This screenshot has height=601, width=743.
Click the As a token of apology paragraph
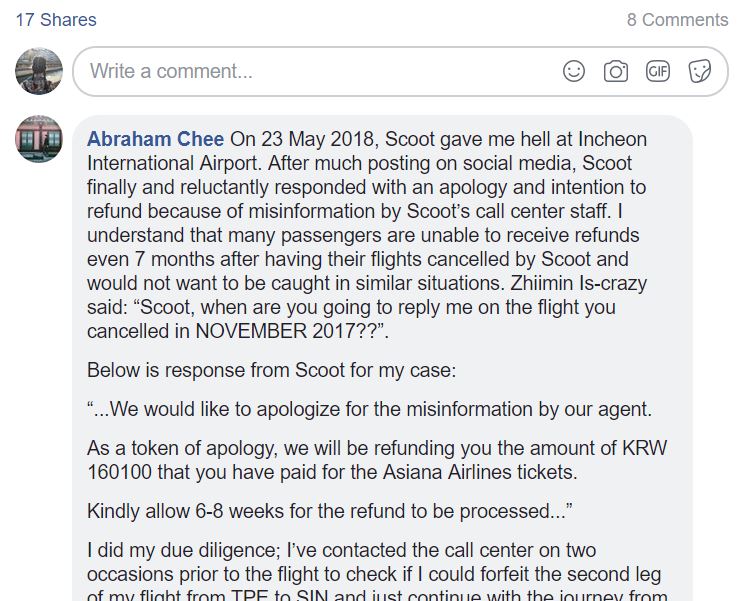[x=377, y=460]
